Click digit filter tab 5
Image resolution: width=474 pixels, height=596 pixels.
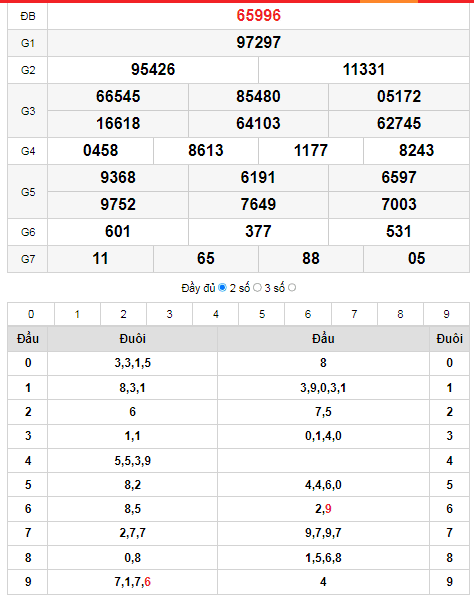(x=262, y=314)
